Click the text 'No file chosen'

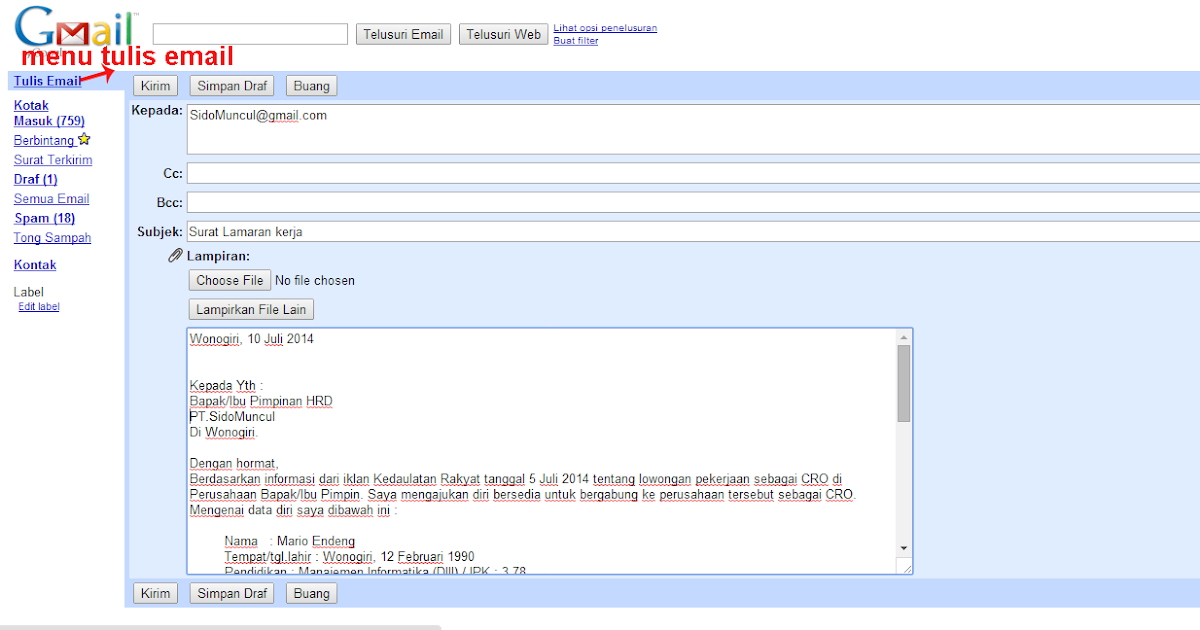tap(315, 281)
